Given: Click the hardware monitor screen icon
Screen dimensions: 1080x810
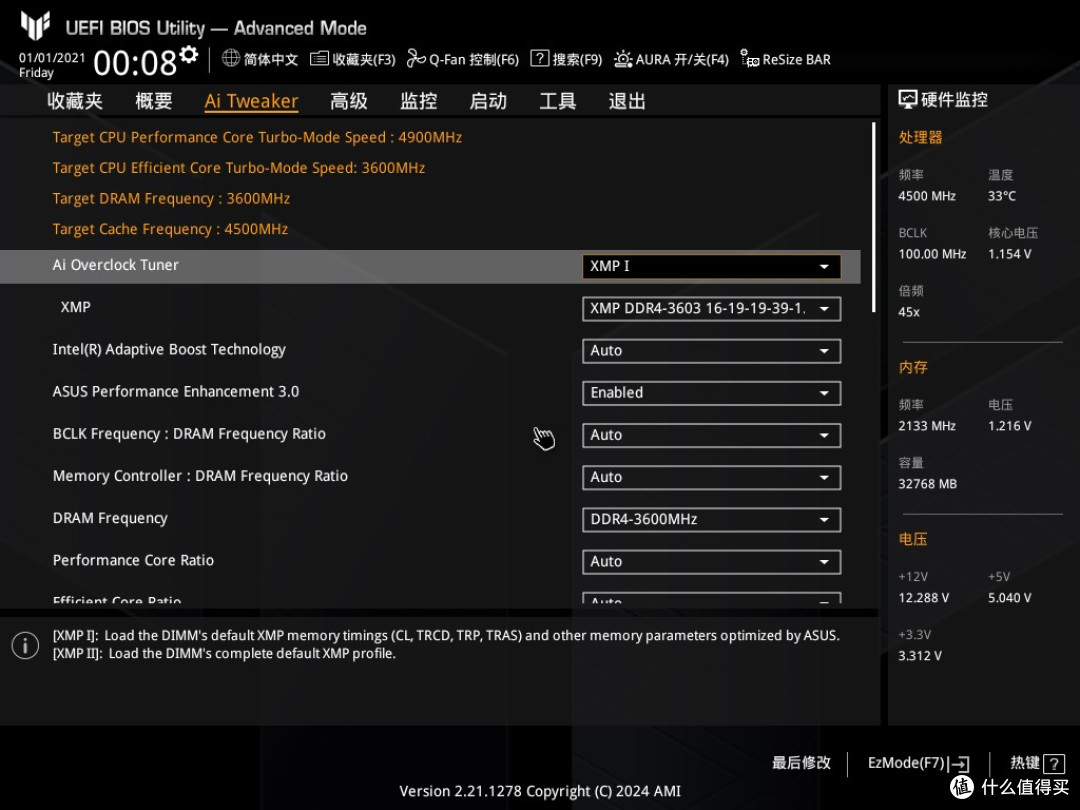Looking at the screenshot, I should (x=908, y=100).
